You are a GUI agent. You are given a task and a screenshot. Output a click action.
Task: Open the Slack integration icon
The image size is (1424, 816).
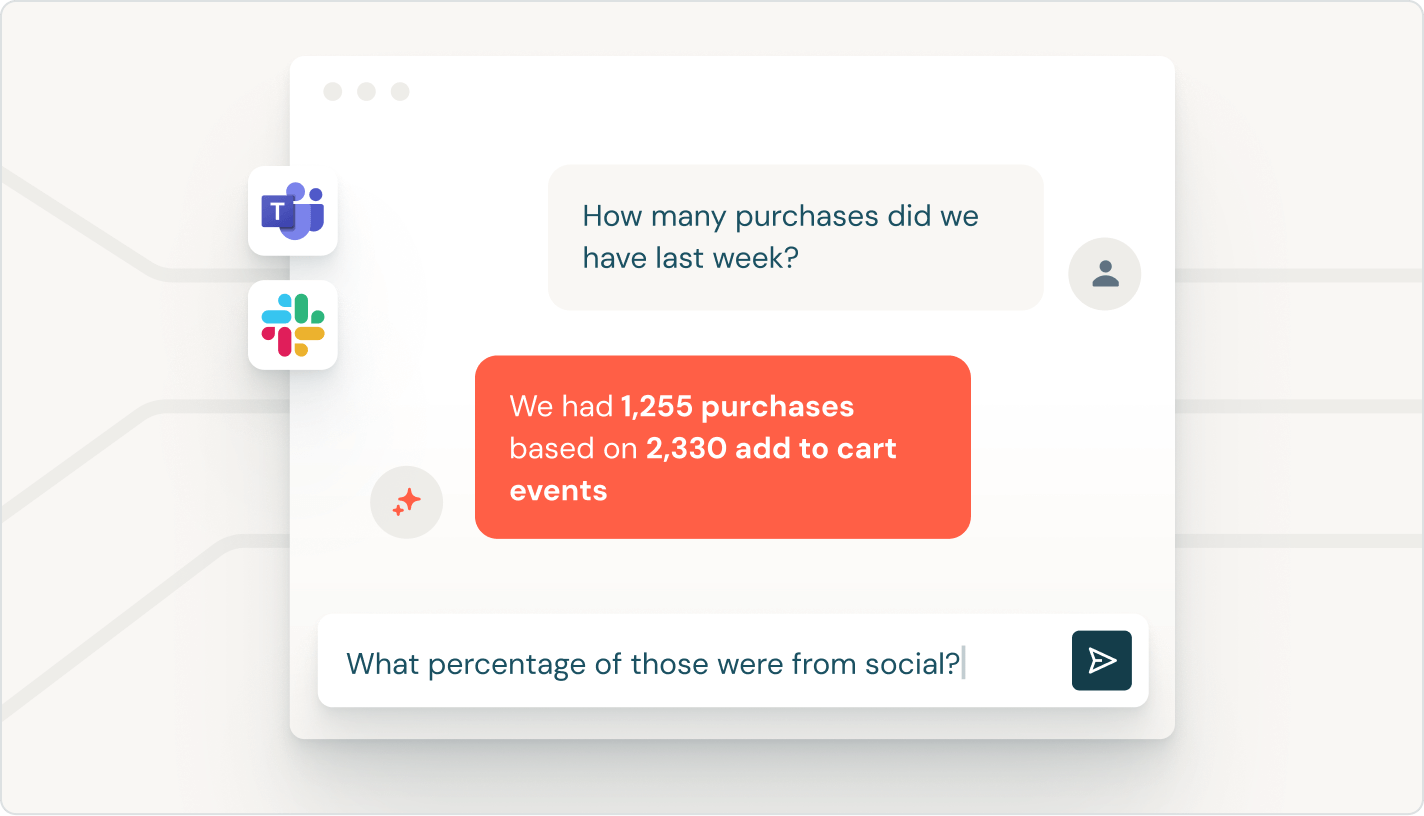pos(293,325)
